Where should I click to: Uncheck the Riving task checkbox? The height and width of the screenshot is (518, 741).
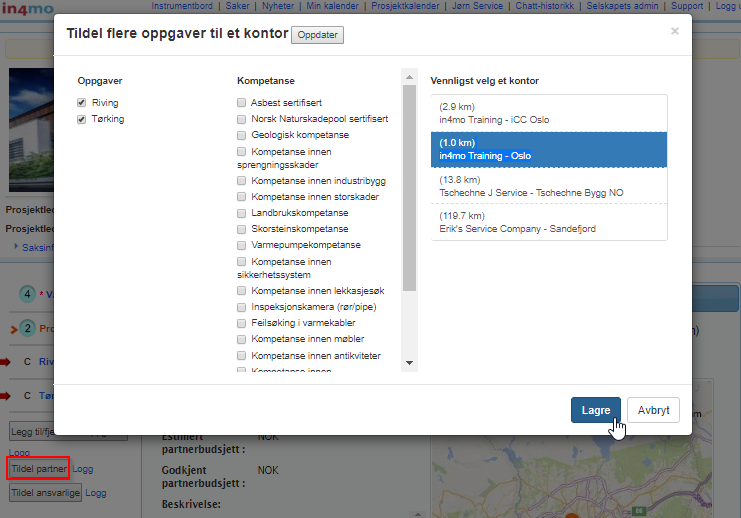82,103
